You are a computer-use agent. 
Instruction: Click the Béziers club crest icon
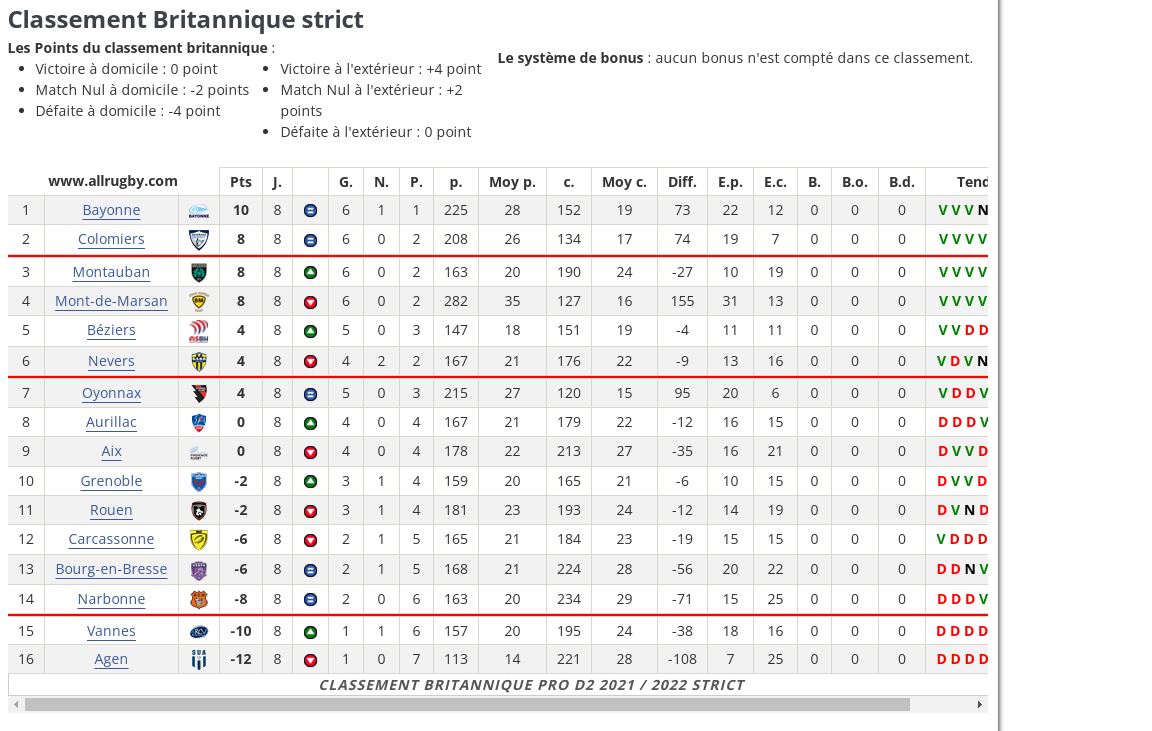click(x=199, y=330)
